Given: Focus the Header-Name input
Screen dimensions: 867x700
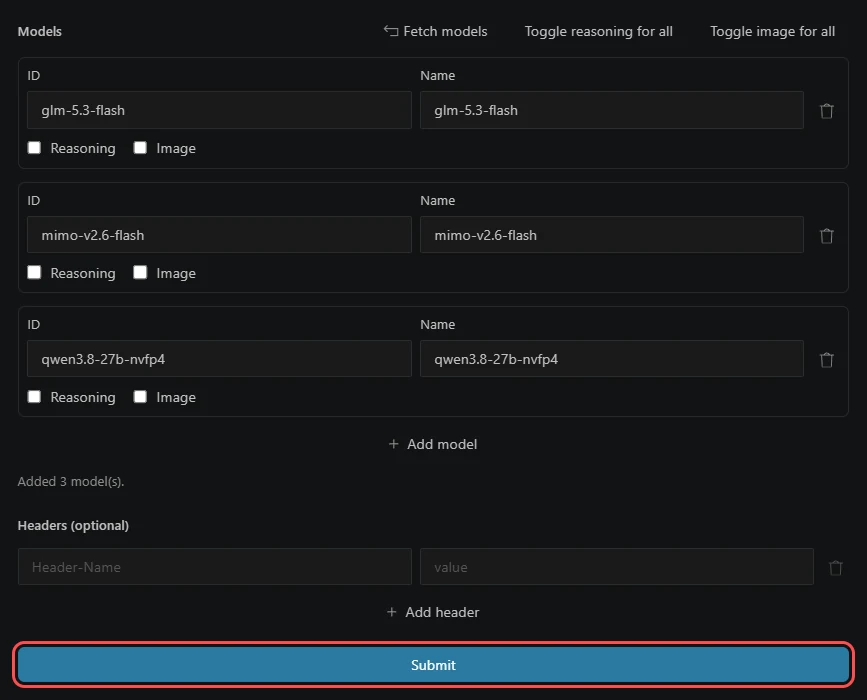Looking at the screenshot, I should 215,567.
